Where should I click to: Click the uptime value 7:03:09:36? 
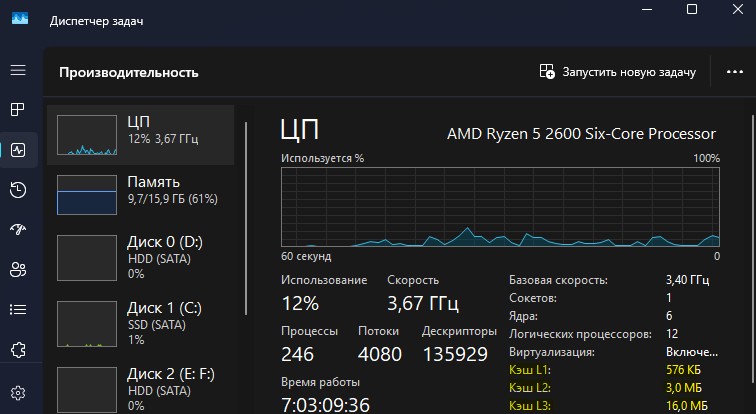click(325, 405)
